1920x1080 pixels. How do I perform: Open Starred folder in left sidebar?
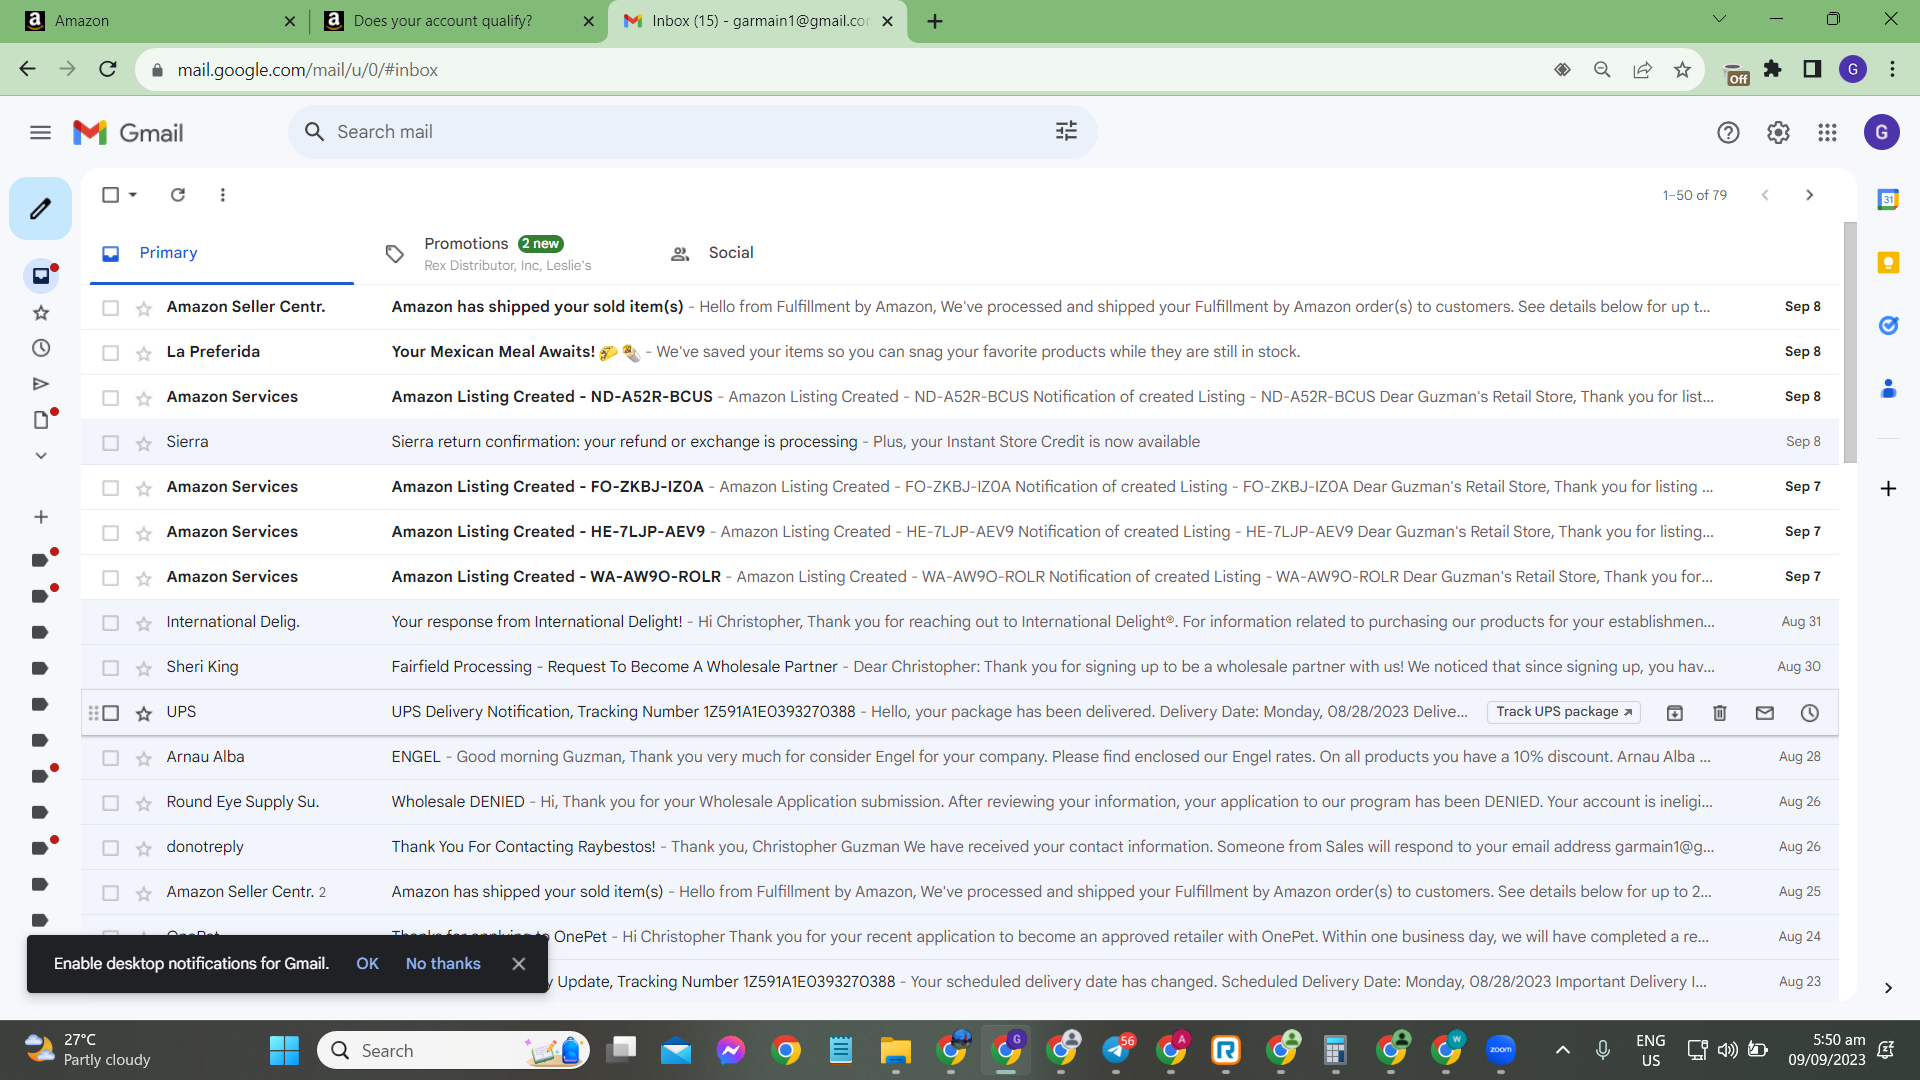(x=41, y=313)
